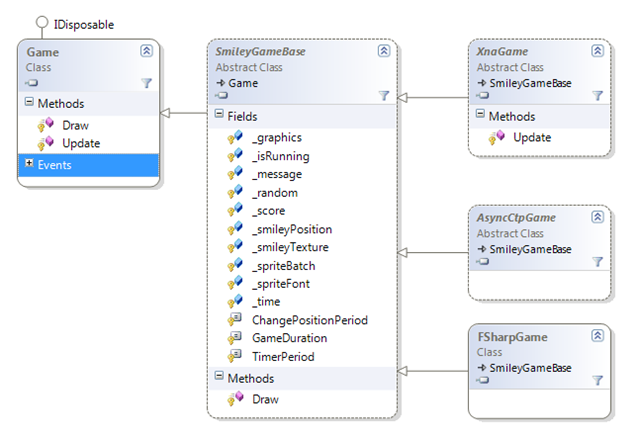This screenshot has width=640, height=440.
Task: Click the filter icon in SmileyGameBase header
Action: (x=384, y=96)
